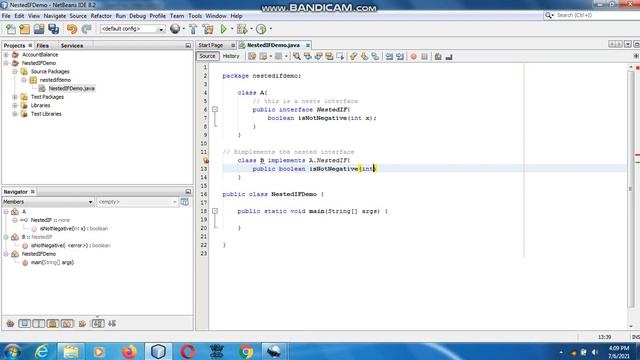Toggle Sort by Source in Navigator

click(112, 324)
